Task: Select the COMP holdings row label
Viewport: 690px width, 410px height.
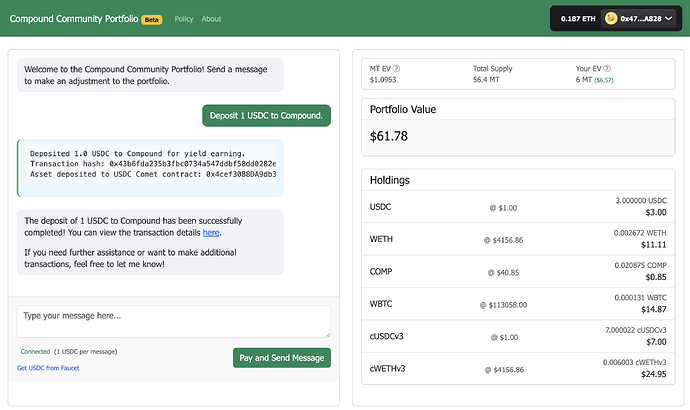Action: (x=381, y=271)
